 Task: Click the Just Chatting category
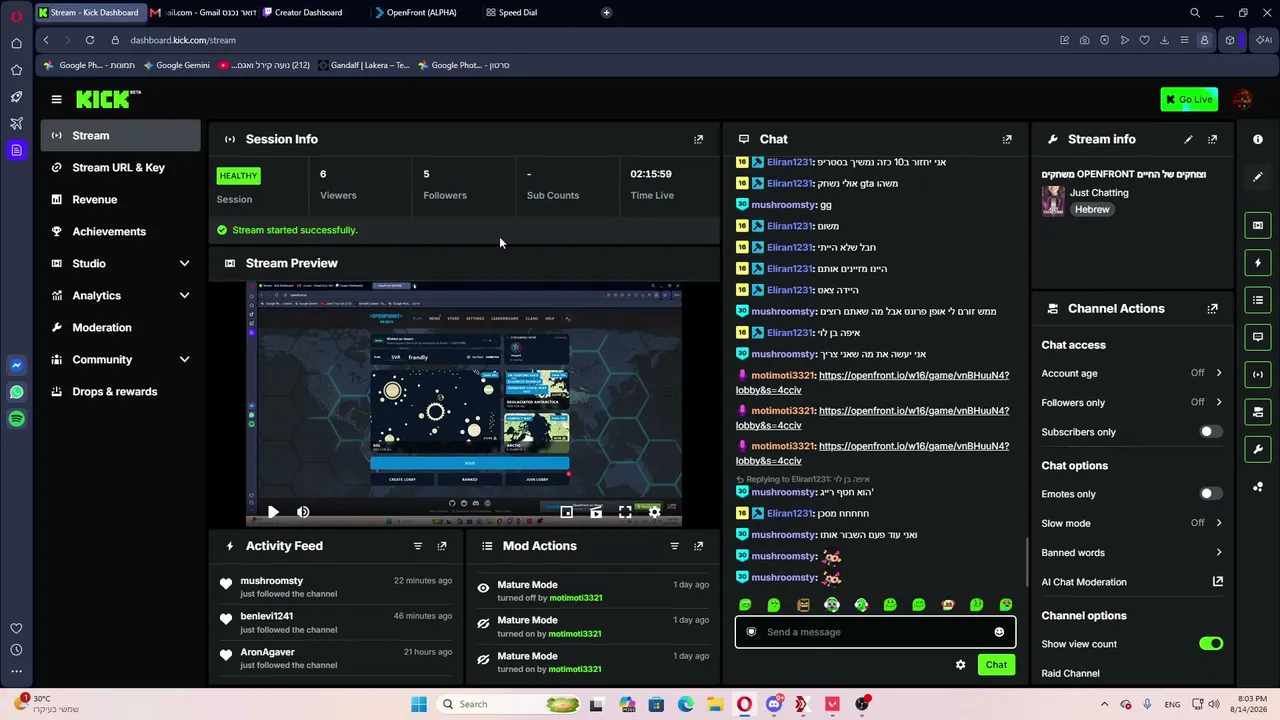pyautogui.click(x=1099, y=192)
